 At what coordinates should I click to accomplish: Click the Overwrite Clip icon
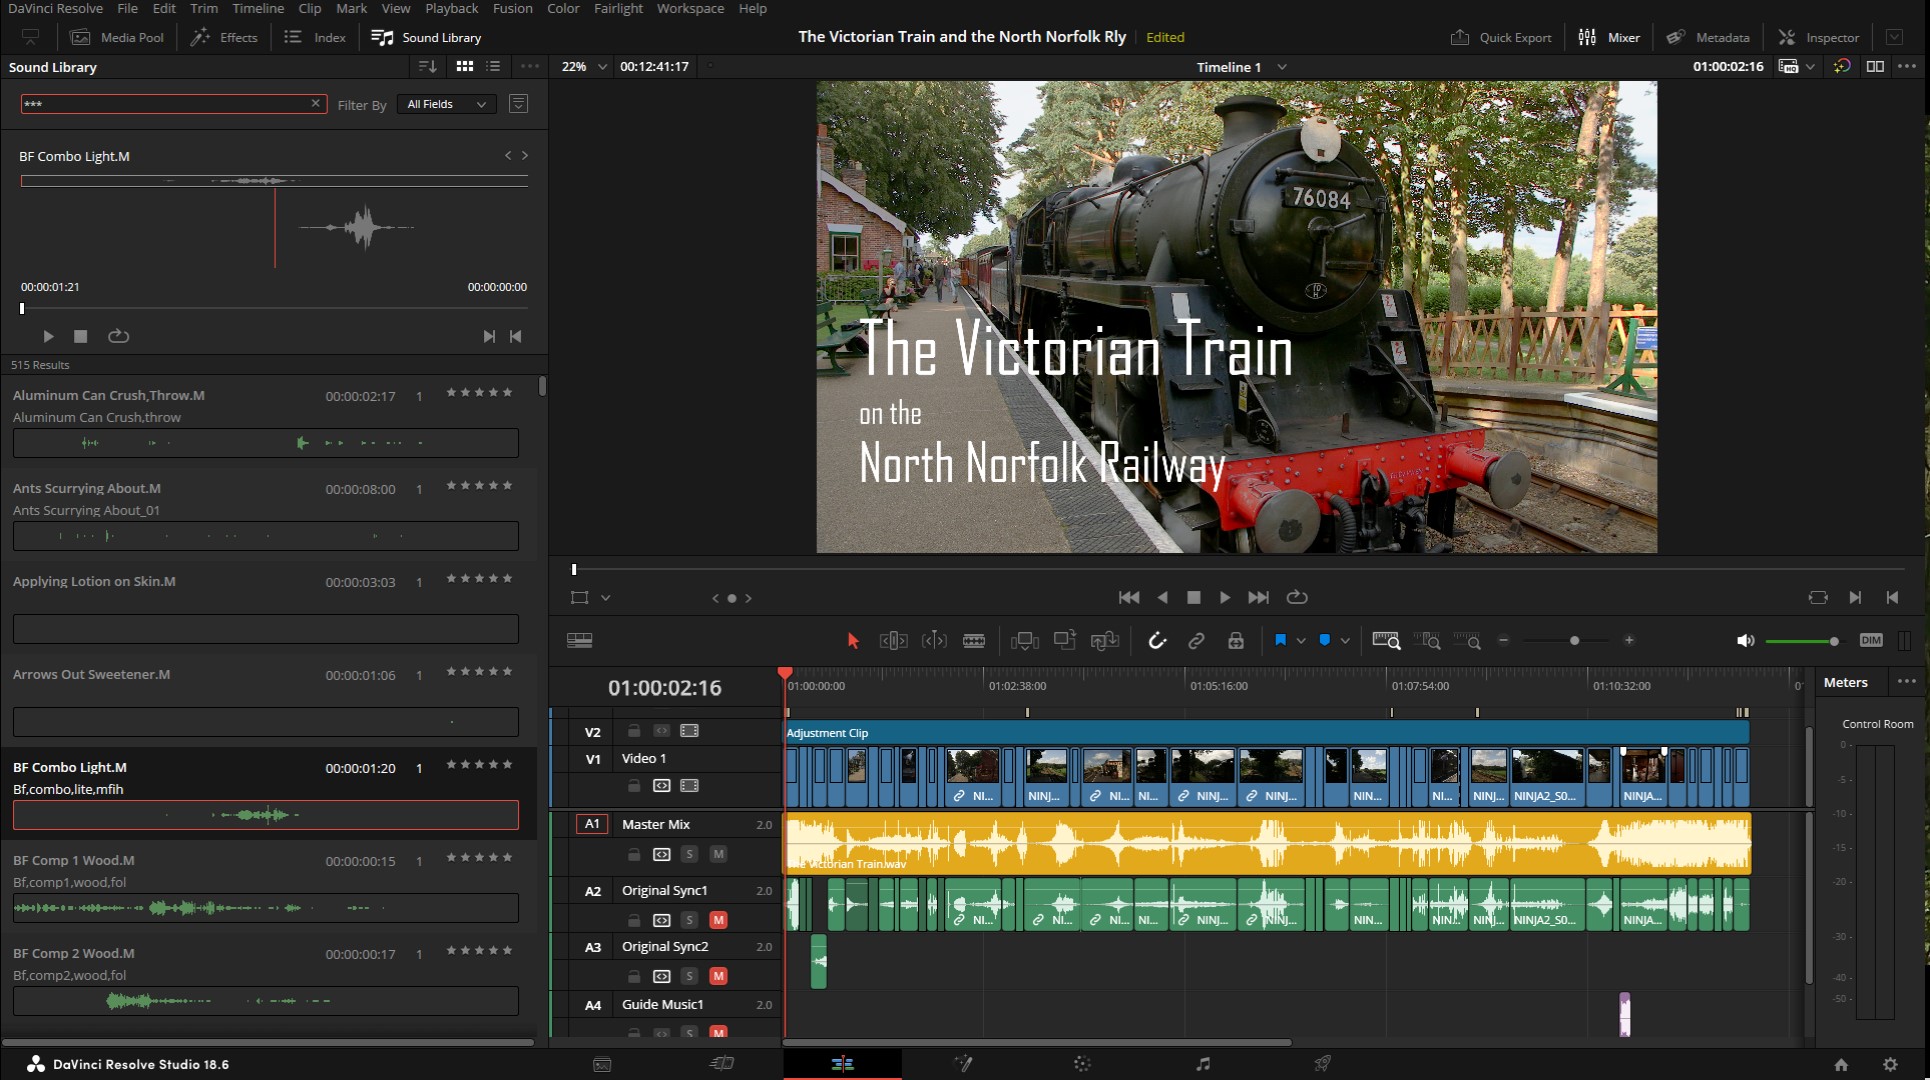pyautogui.click(x=1065, y=640)
